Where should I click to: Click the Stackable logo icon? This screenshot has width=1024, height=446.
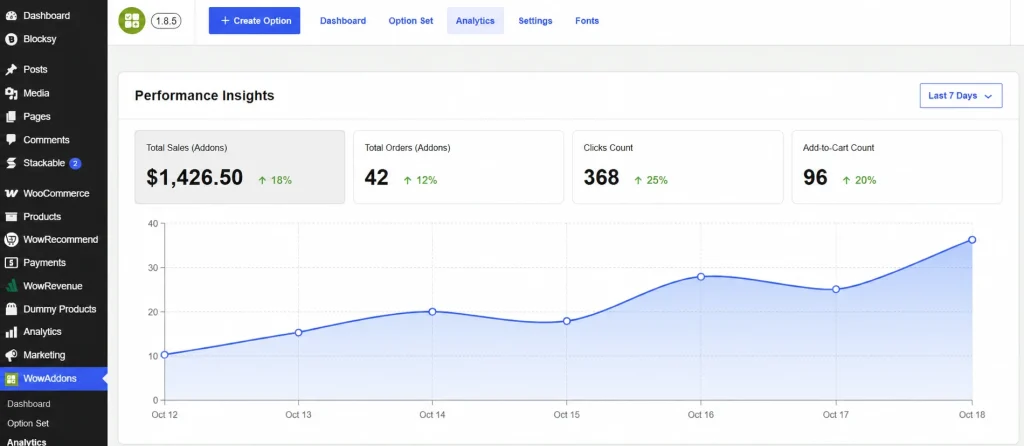tap(11, 163)
